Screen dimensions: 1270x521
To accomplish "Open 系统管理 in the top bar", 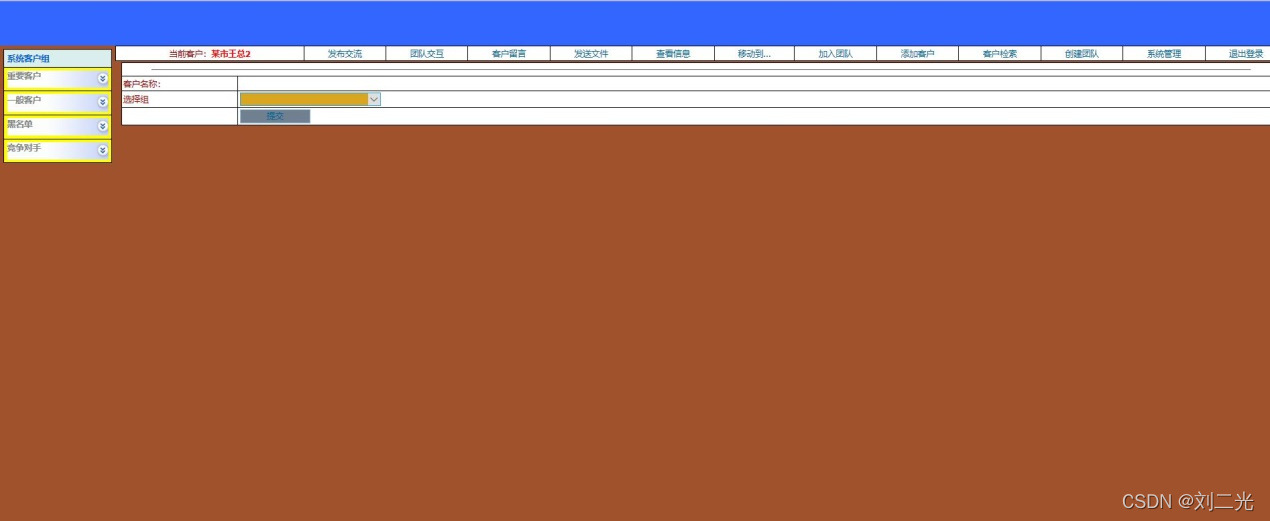I will click(1164, 54).
